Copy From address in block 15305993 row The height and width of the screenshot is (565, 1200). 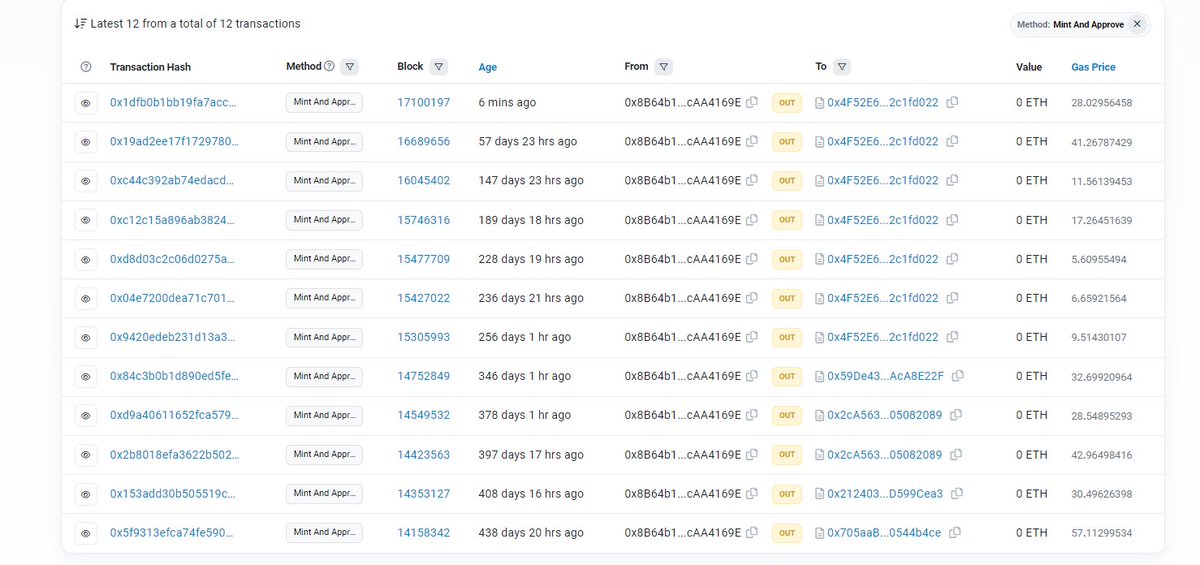752,337
